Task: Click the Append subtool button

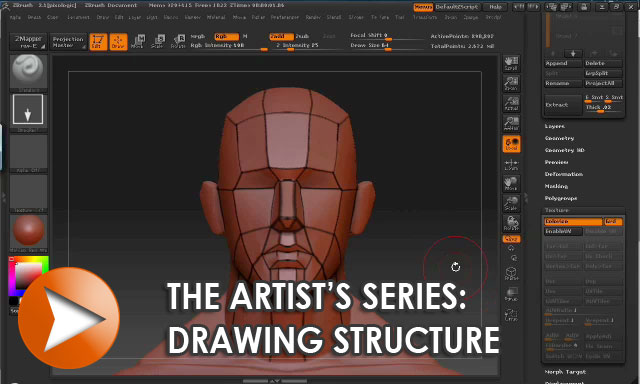Action: pos(563,63)
